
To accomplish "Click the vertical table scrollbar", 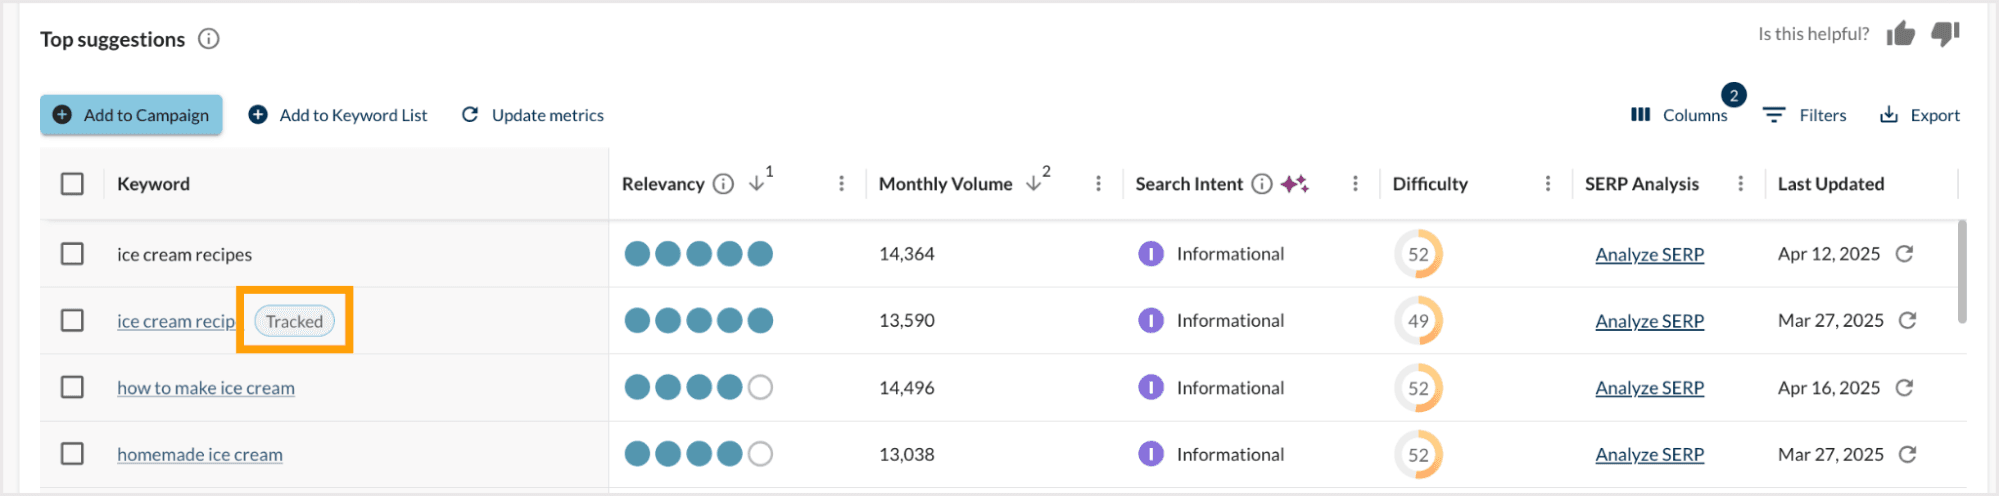I will tap(1961, 272).
